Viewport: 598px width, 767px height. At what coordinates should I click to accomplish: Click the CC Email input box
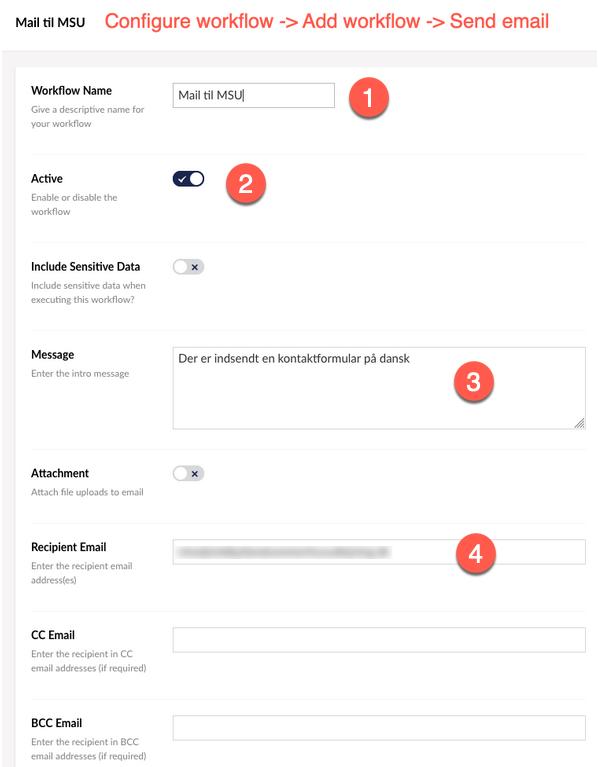click(379, 640)
